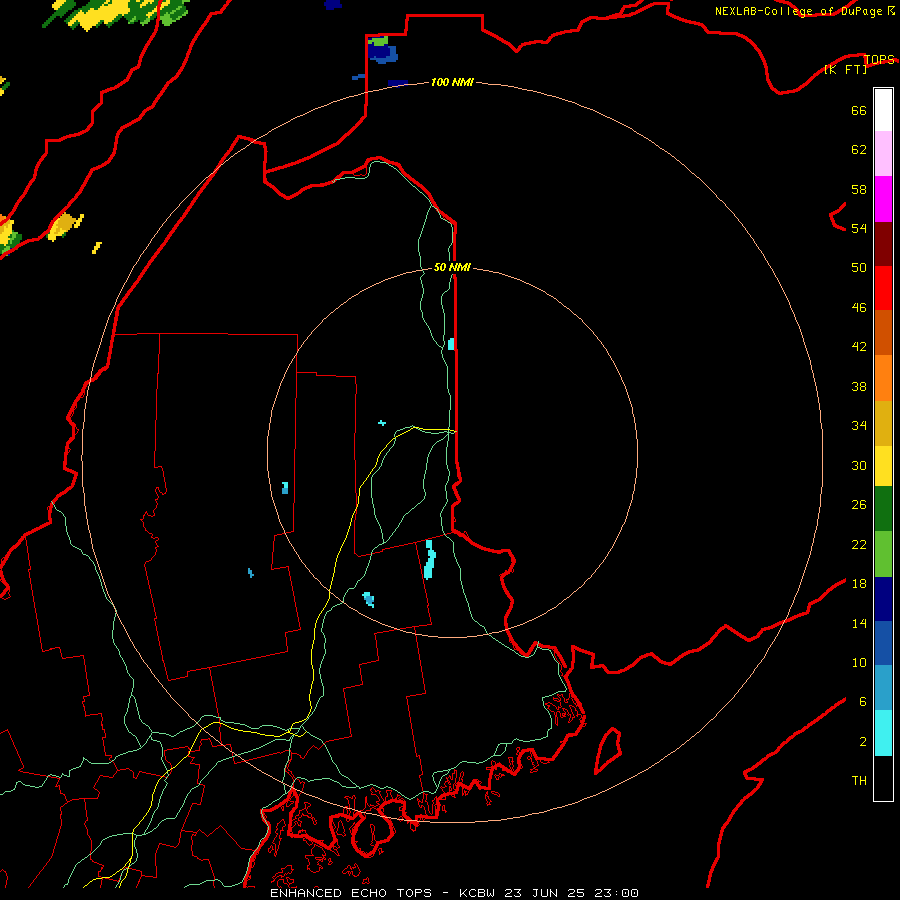Click the legend value 50
Viewport: 900px width, 900px height.
859,267
